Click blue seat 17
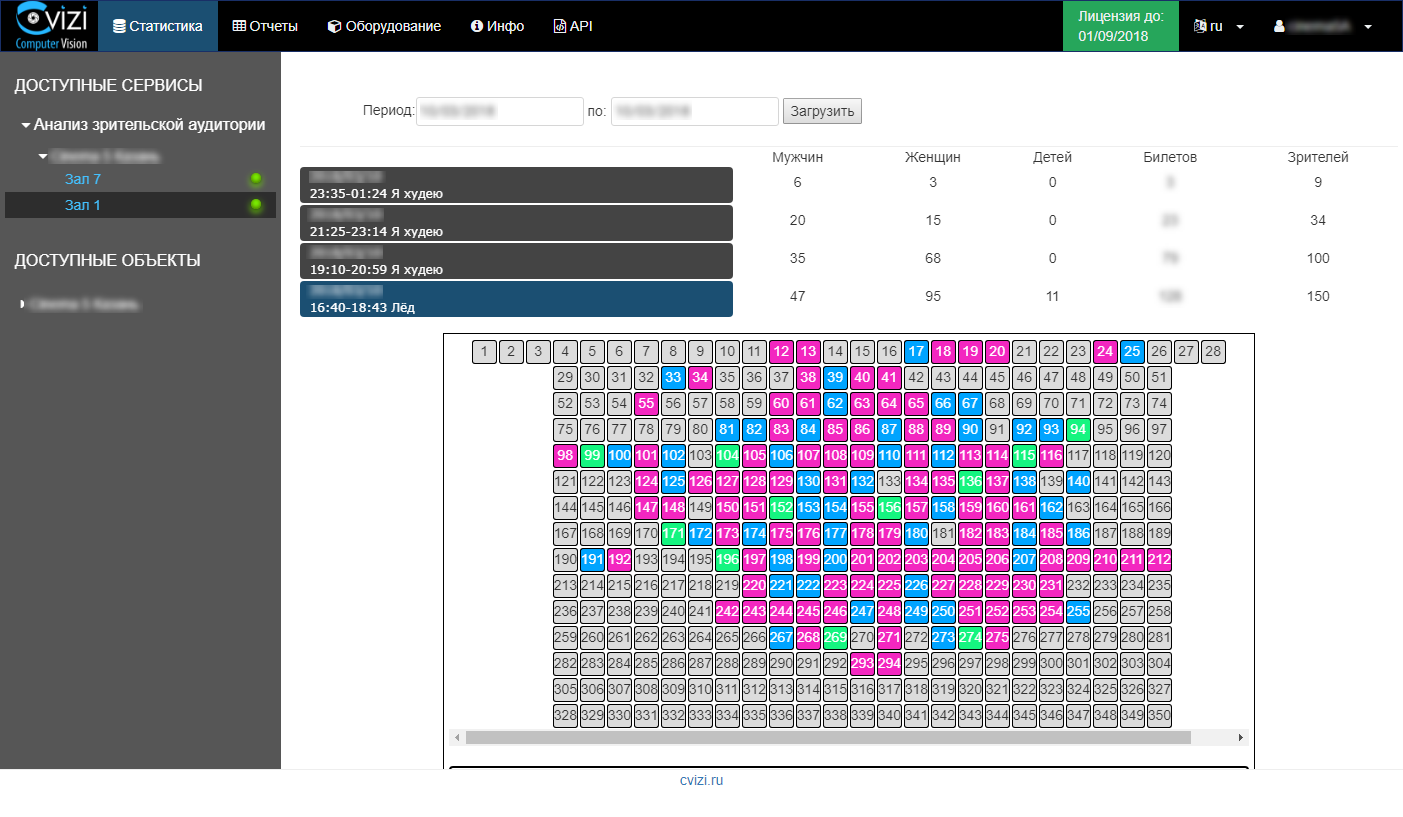Viewport: 1403px width, 817px height. 916,351
